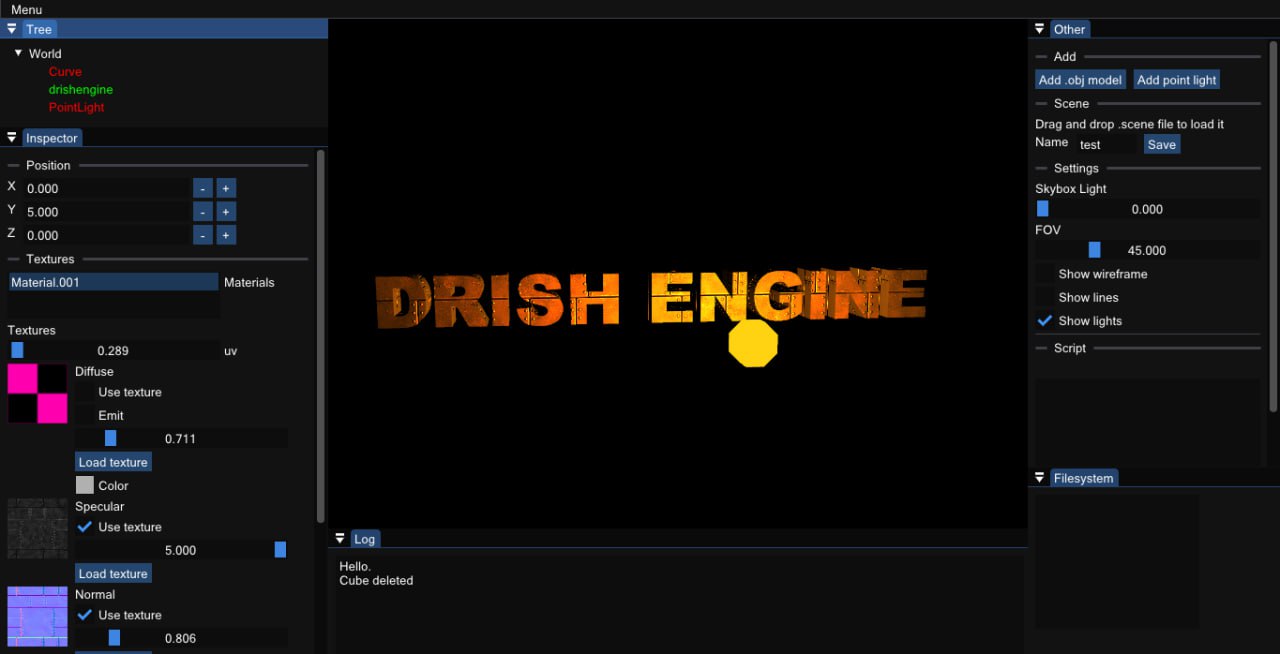Collapse the Other panel chevron icon
The image size is (1280, 654).
(1039, 29)
